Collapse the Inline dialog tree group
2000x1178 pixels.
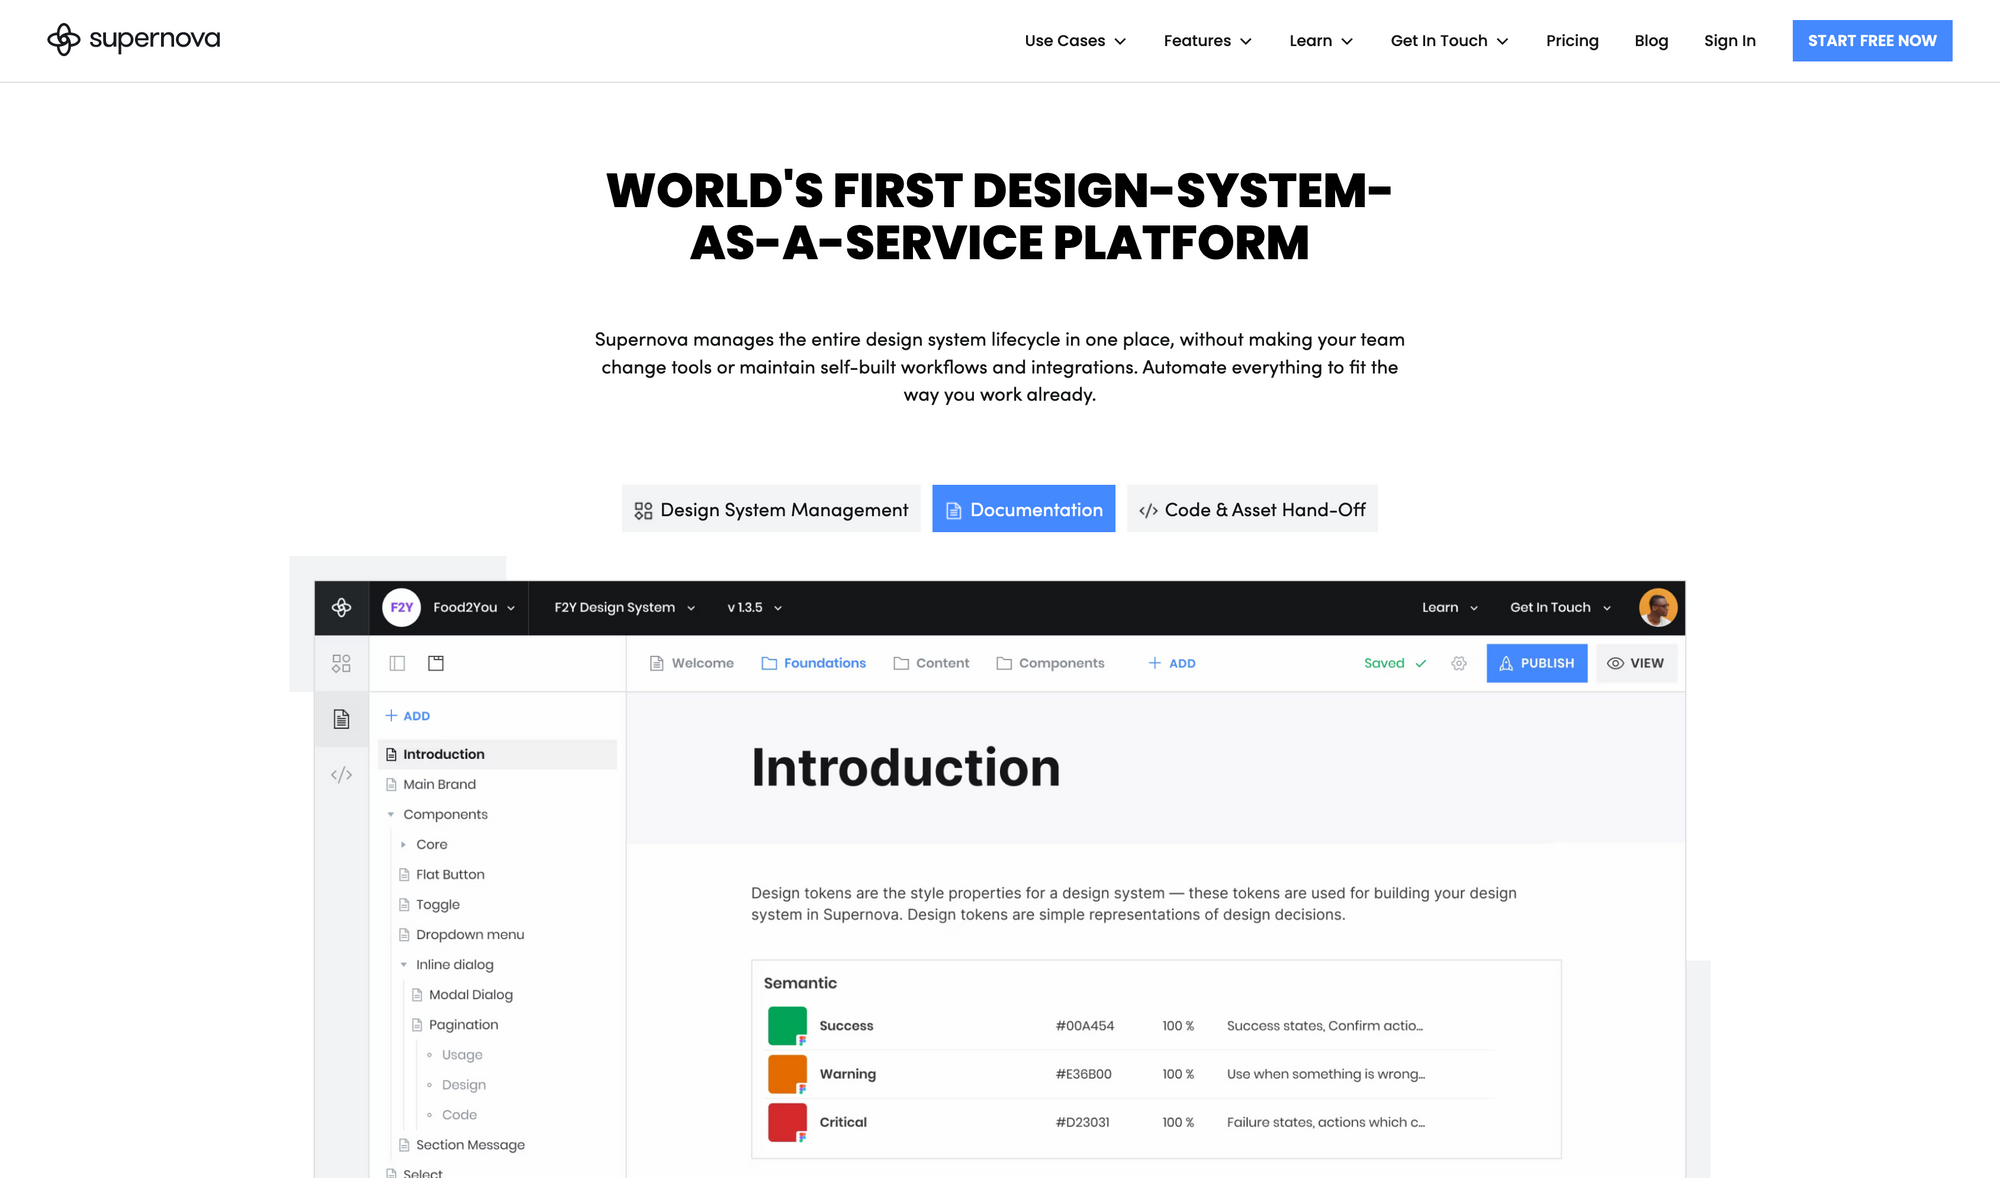click(x=403, y=964)
